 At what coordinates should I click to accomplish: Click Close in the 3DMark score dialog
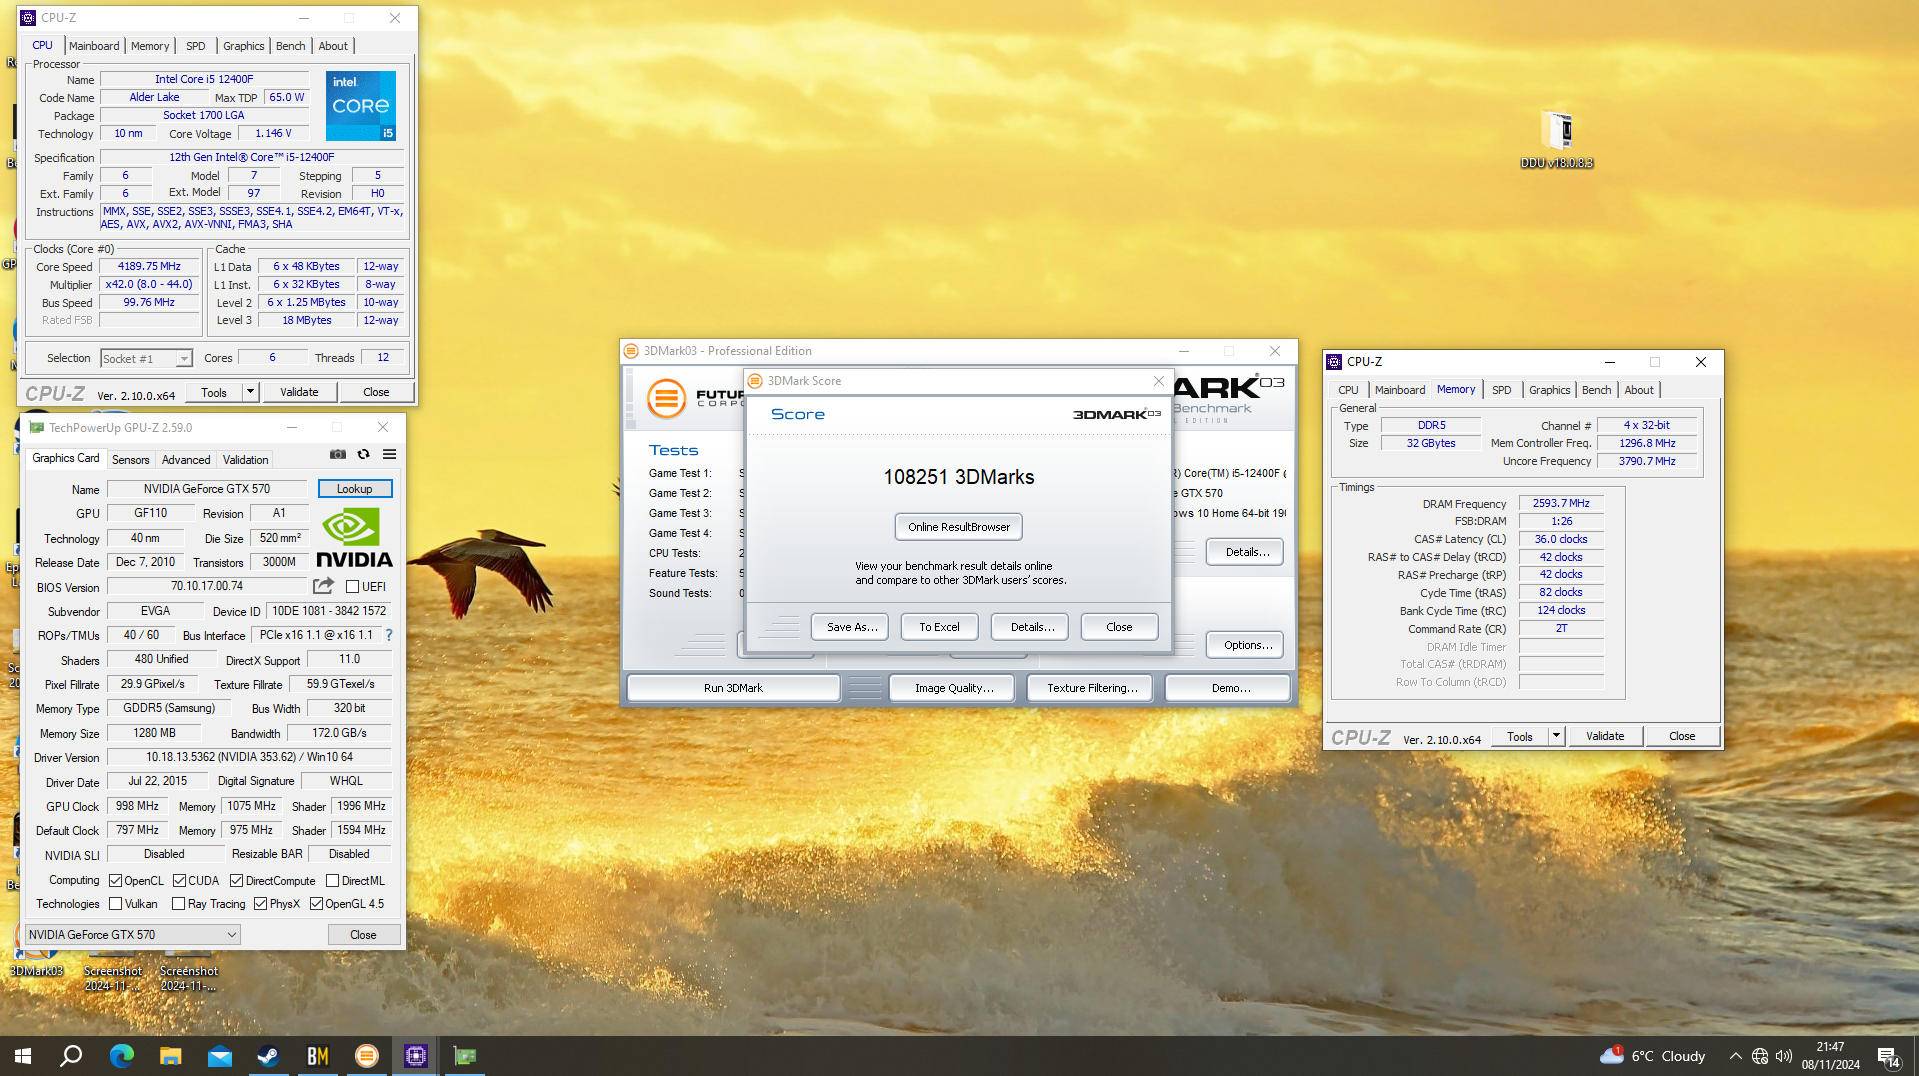tap(1119, 627)
